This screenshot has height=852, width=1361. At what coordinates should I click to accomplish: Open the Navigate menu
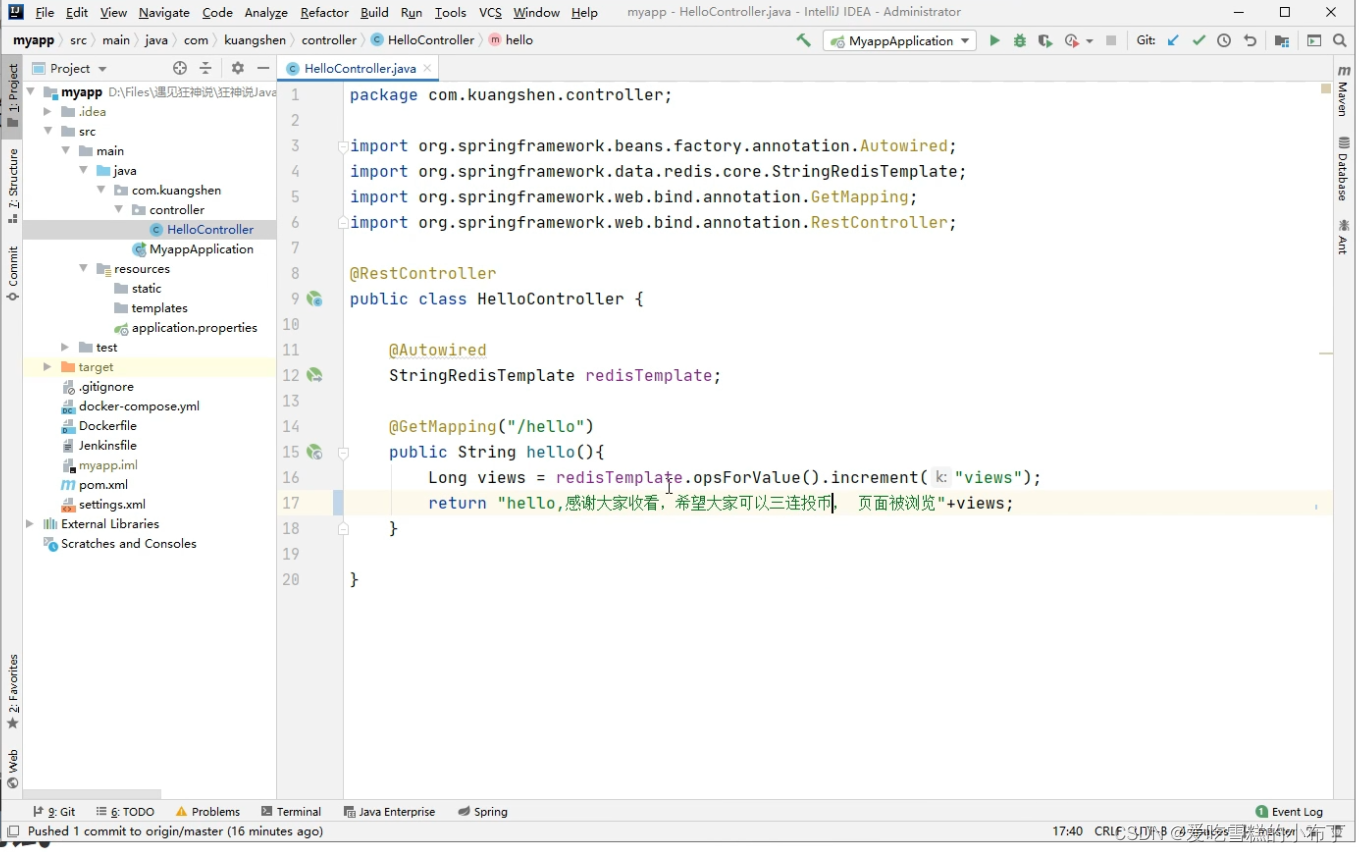coord(164,12)
